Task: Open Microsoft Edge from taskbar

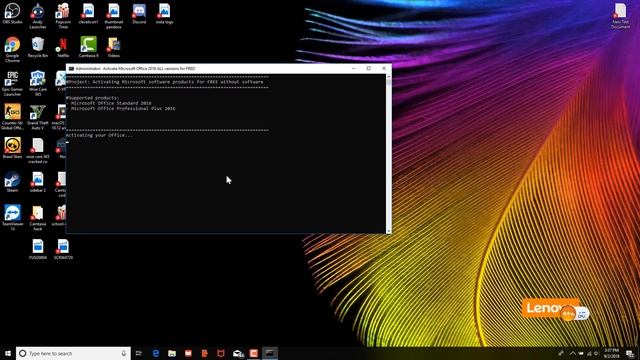Action: coord(156,353)
